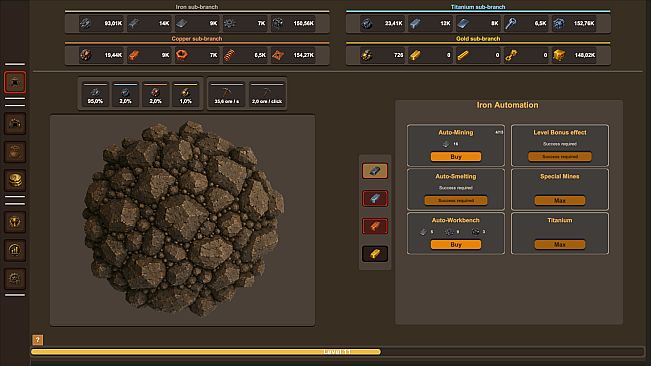
Task: Click the Special Mines Max button
Action: (560, 200)
